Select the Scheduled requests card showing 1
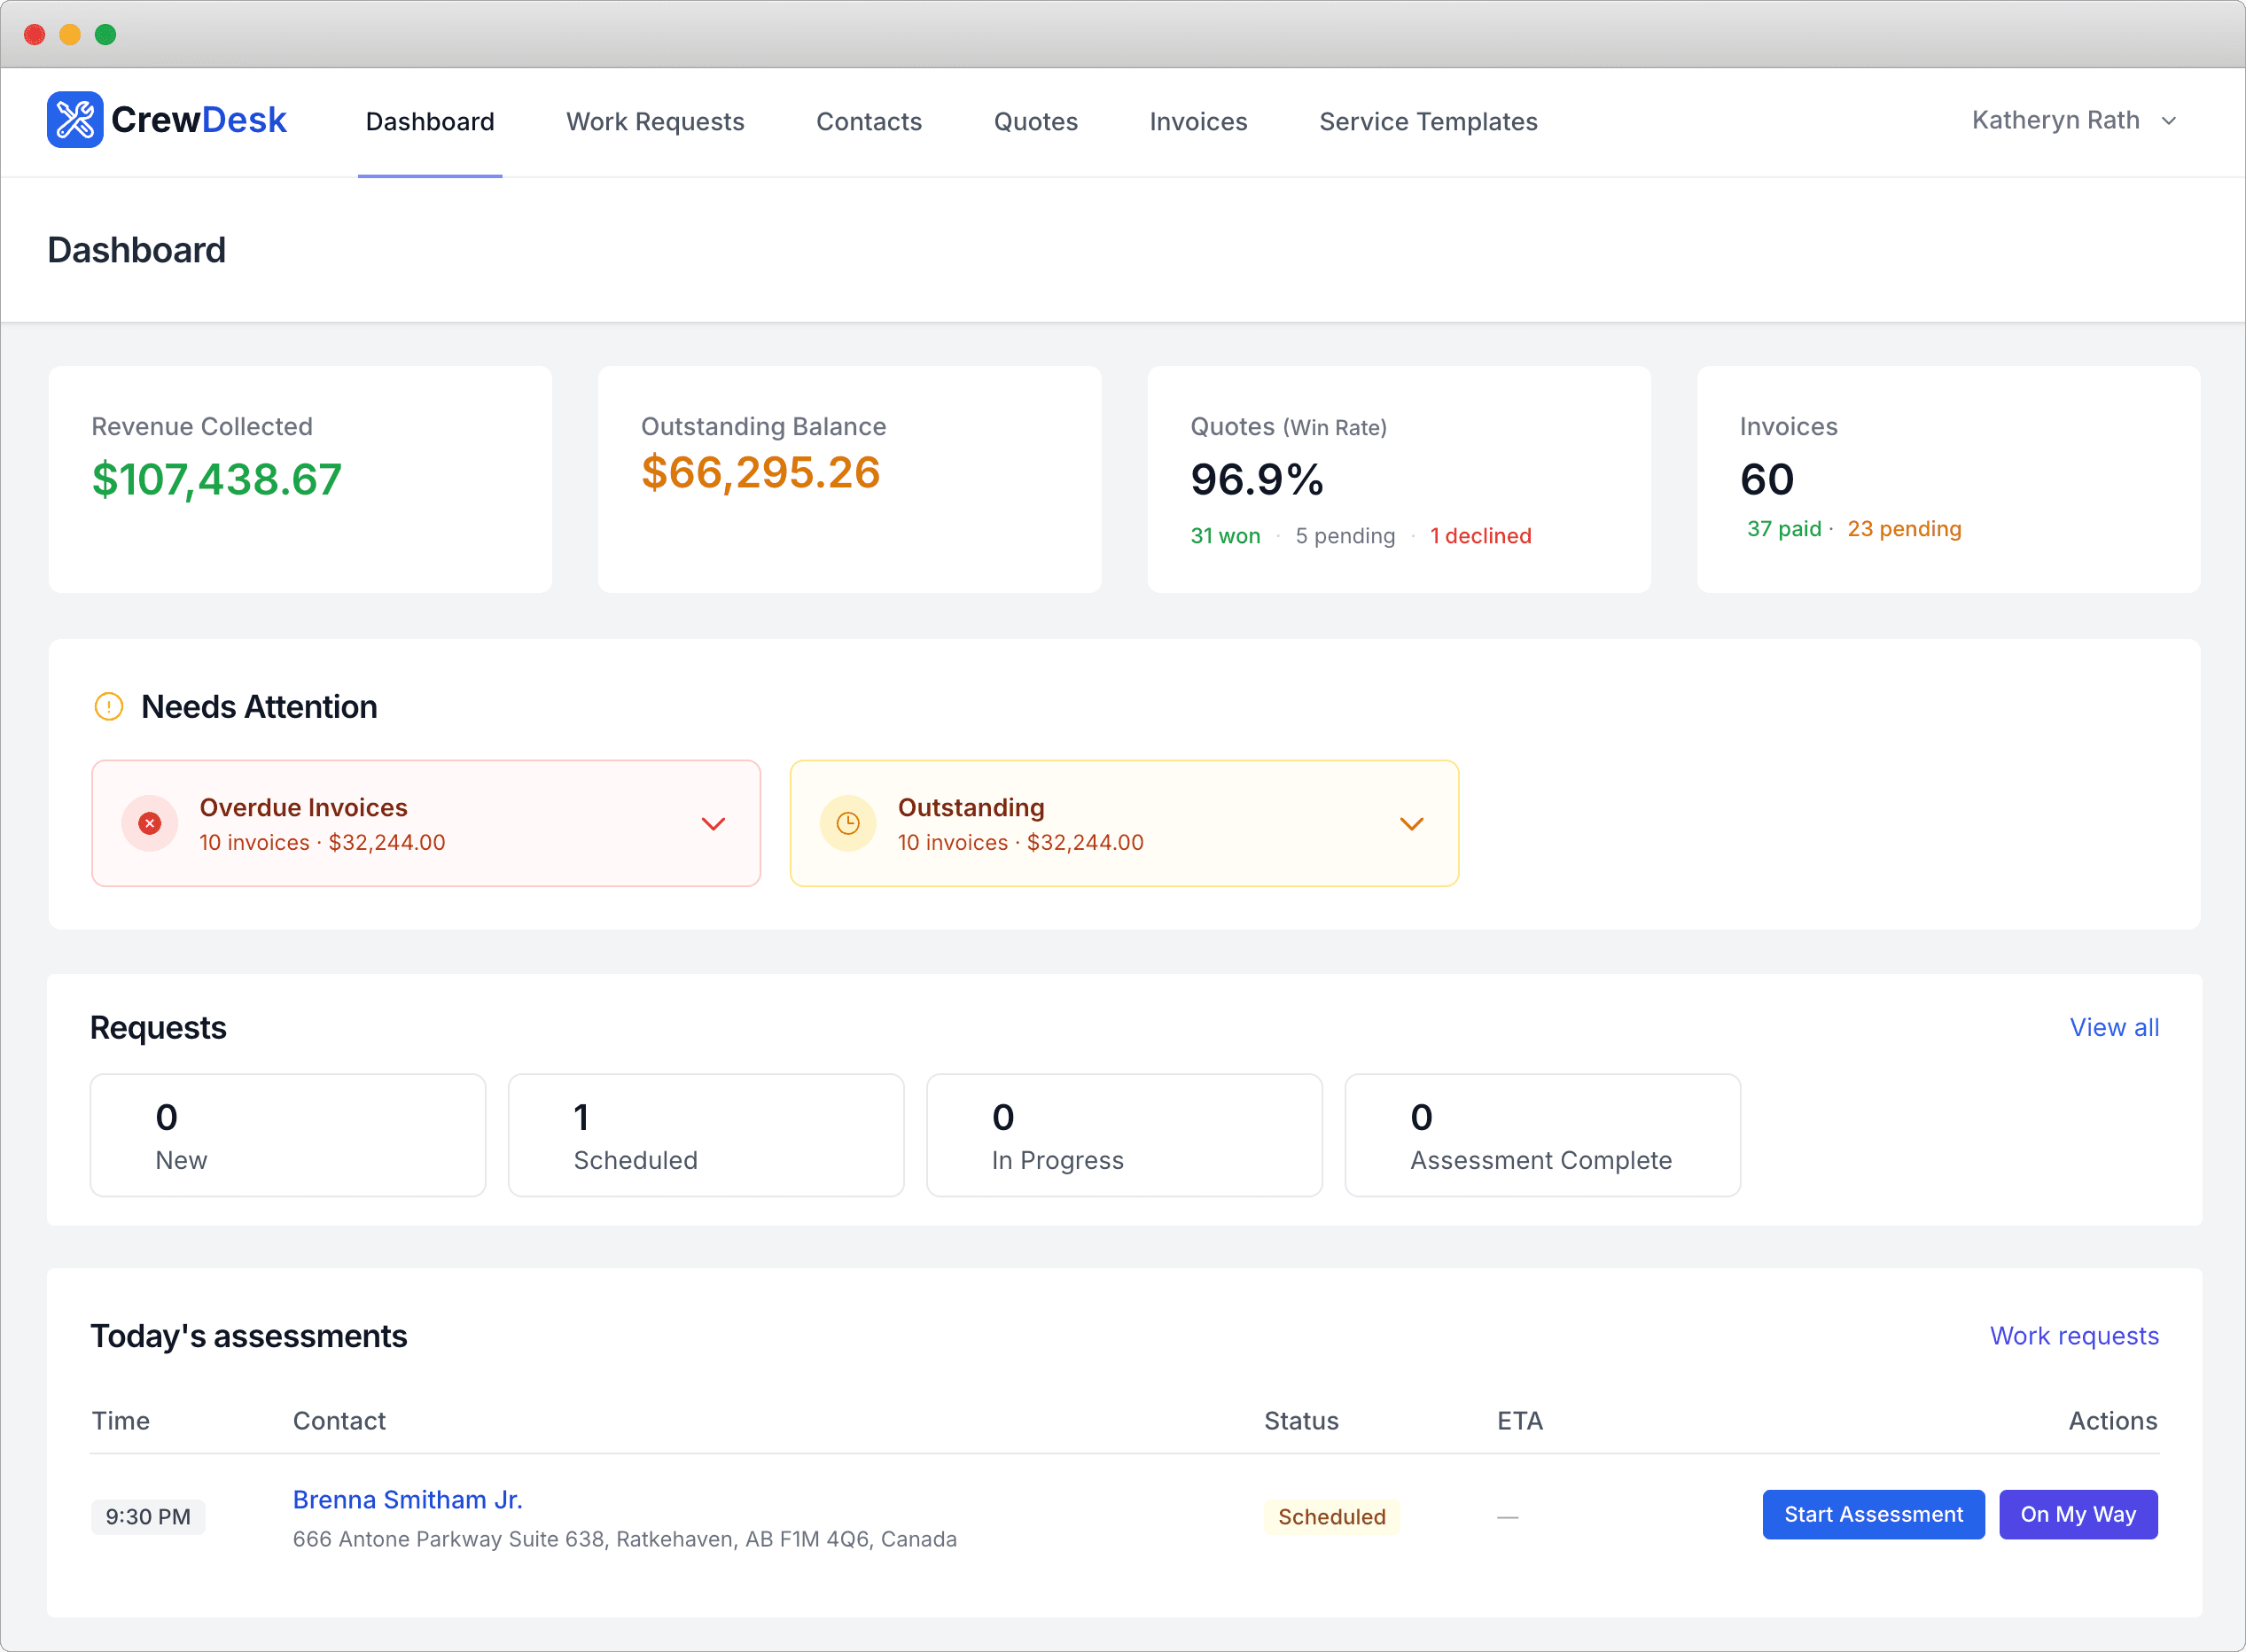Image resolution: width=2246 pixels, height=1652 pixels. pyautogui.click(x=706, y=1135)
